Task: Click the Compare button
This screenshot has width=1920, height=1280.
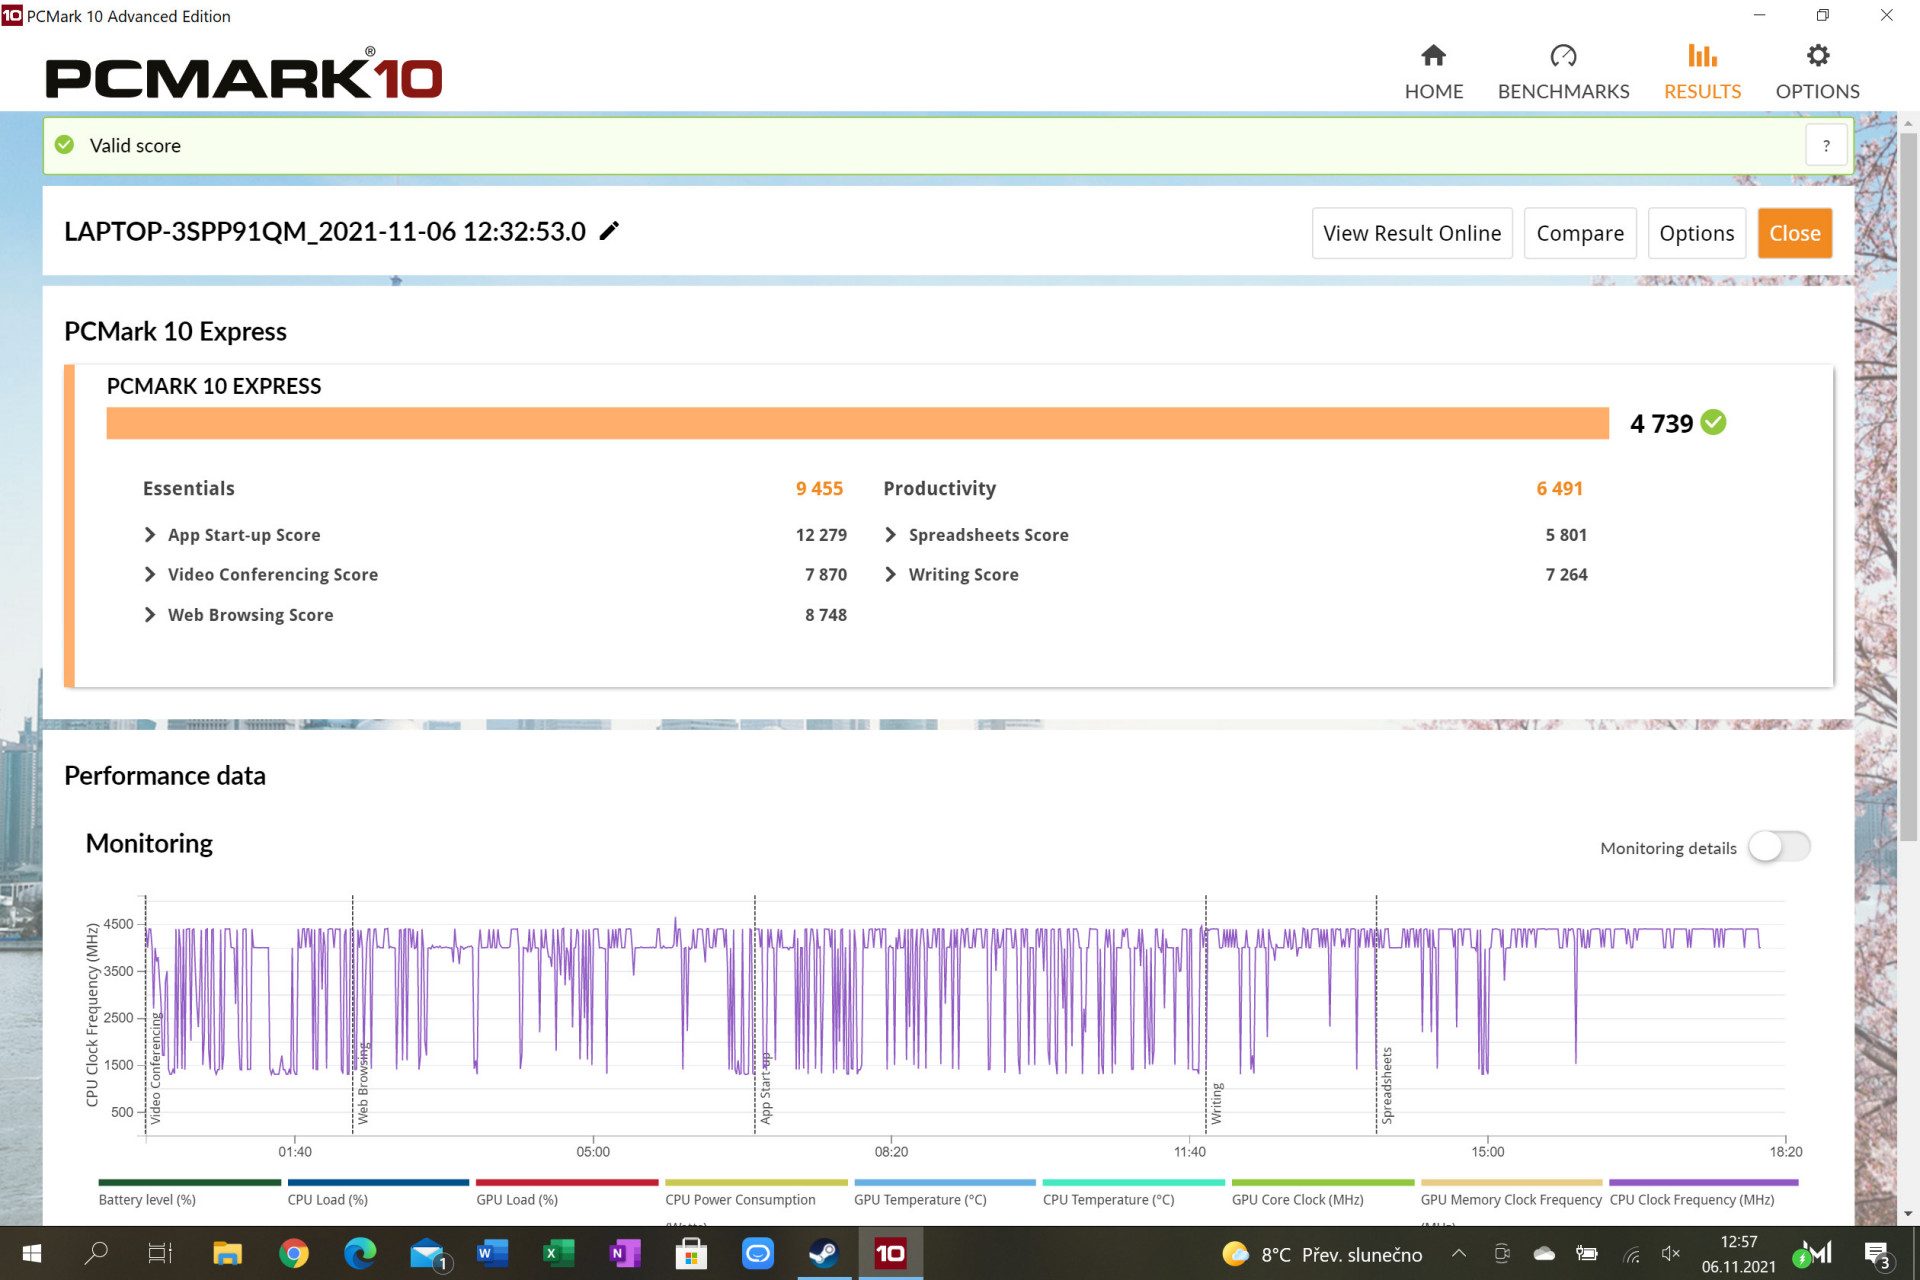Action: coord(1580,233)
